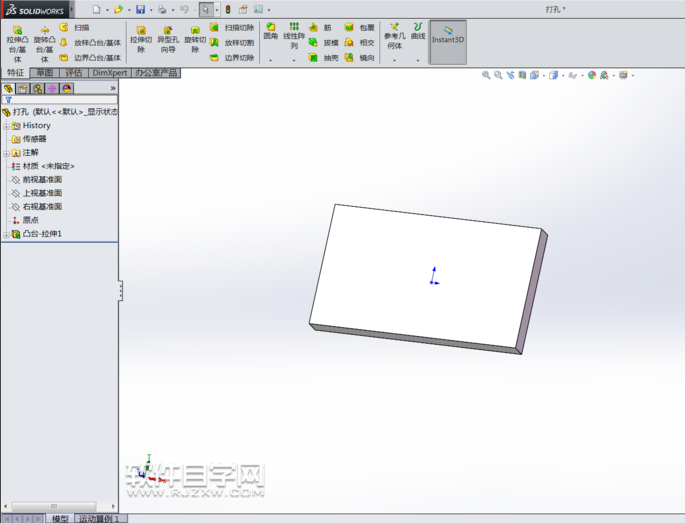Image resolution: width=685 pixels, height=523 pixels.
Task: Select the Fillet (圆角) tool
Action: [270, 31]
